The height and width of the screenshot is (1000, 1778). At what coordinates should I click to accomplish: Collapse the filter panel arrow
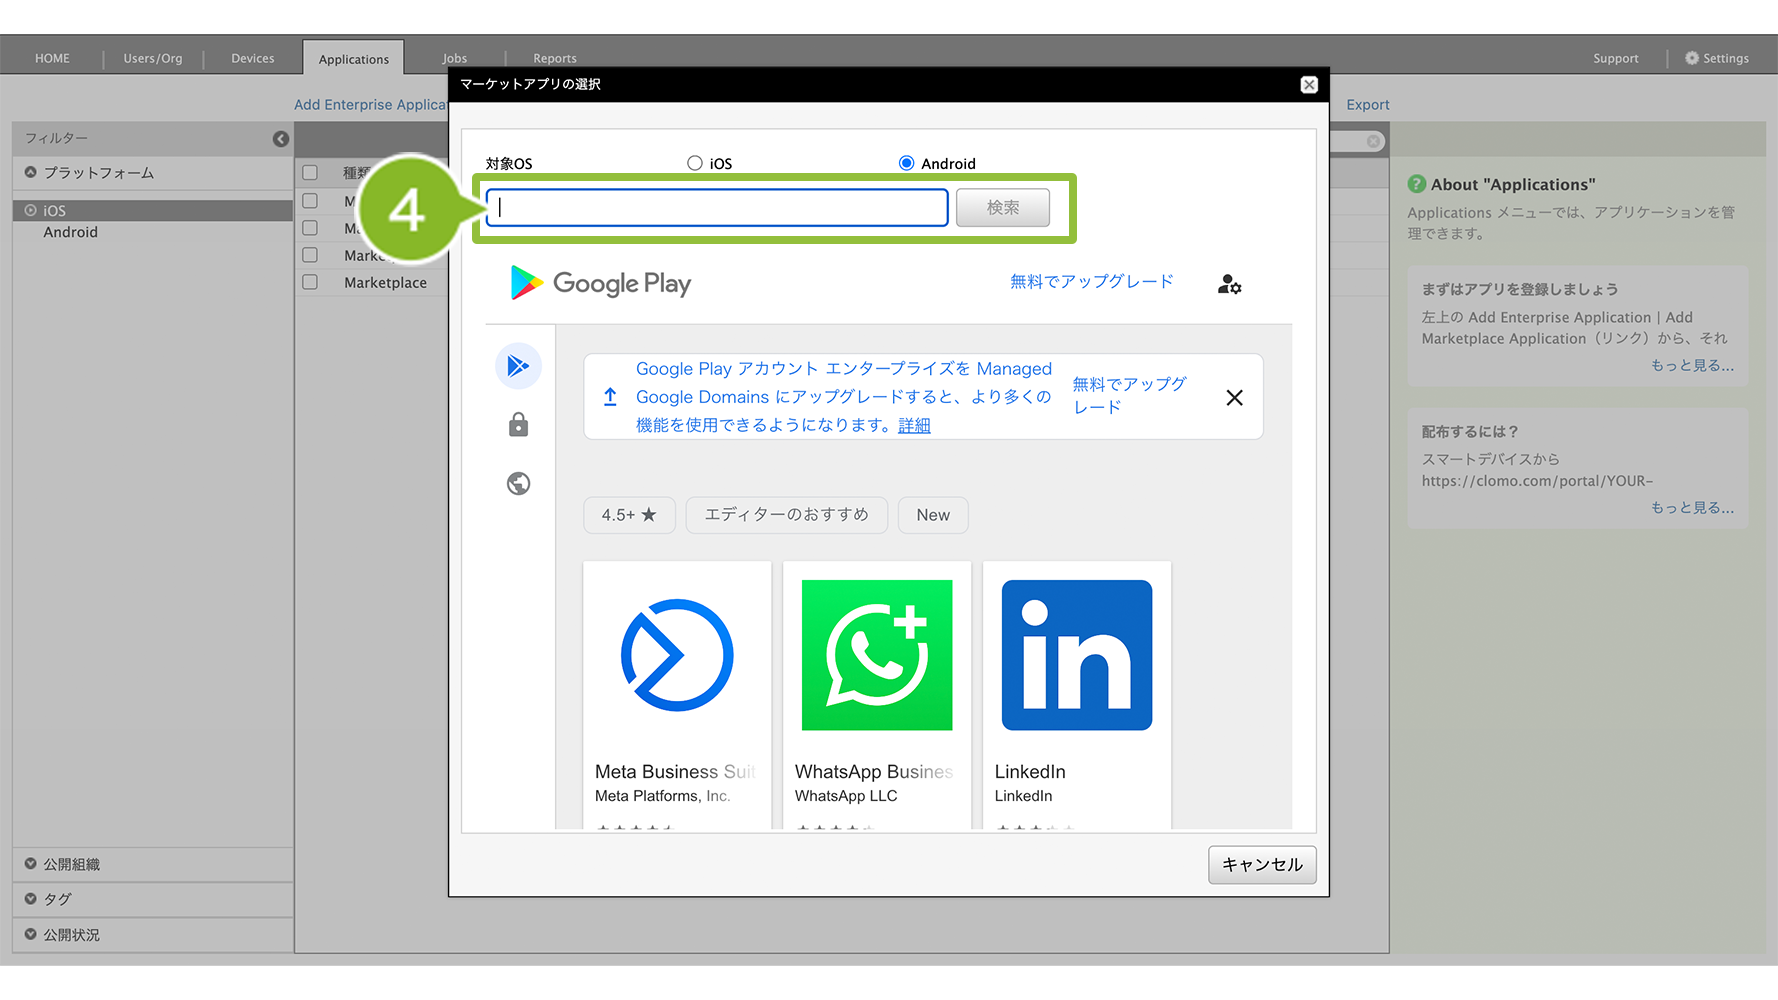pos(281,139)
